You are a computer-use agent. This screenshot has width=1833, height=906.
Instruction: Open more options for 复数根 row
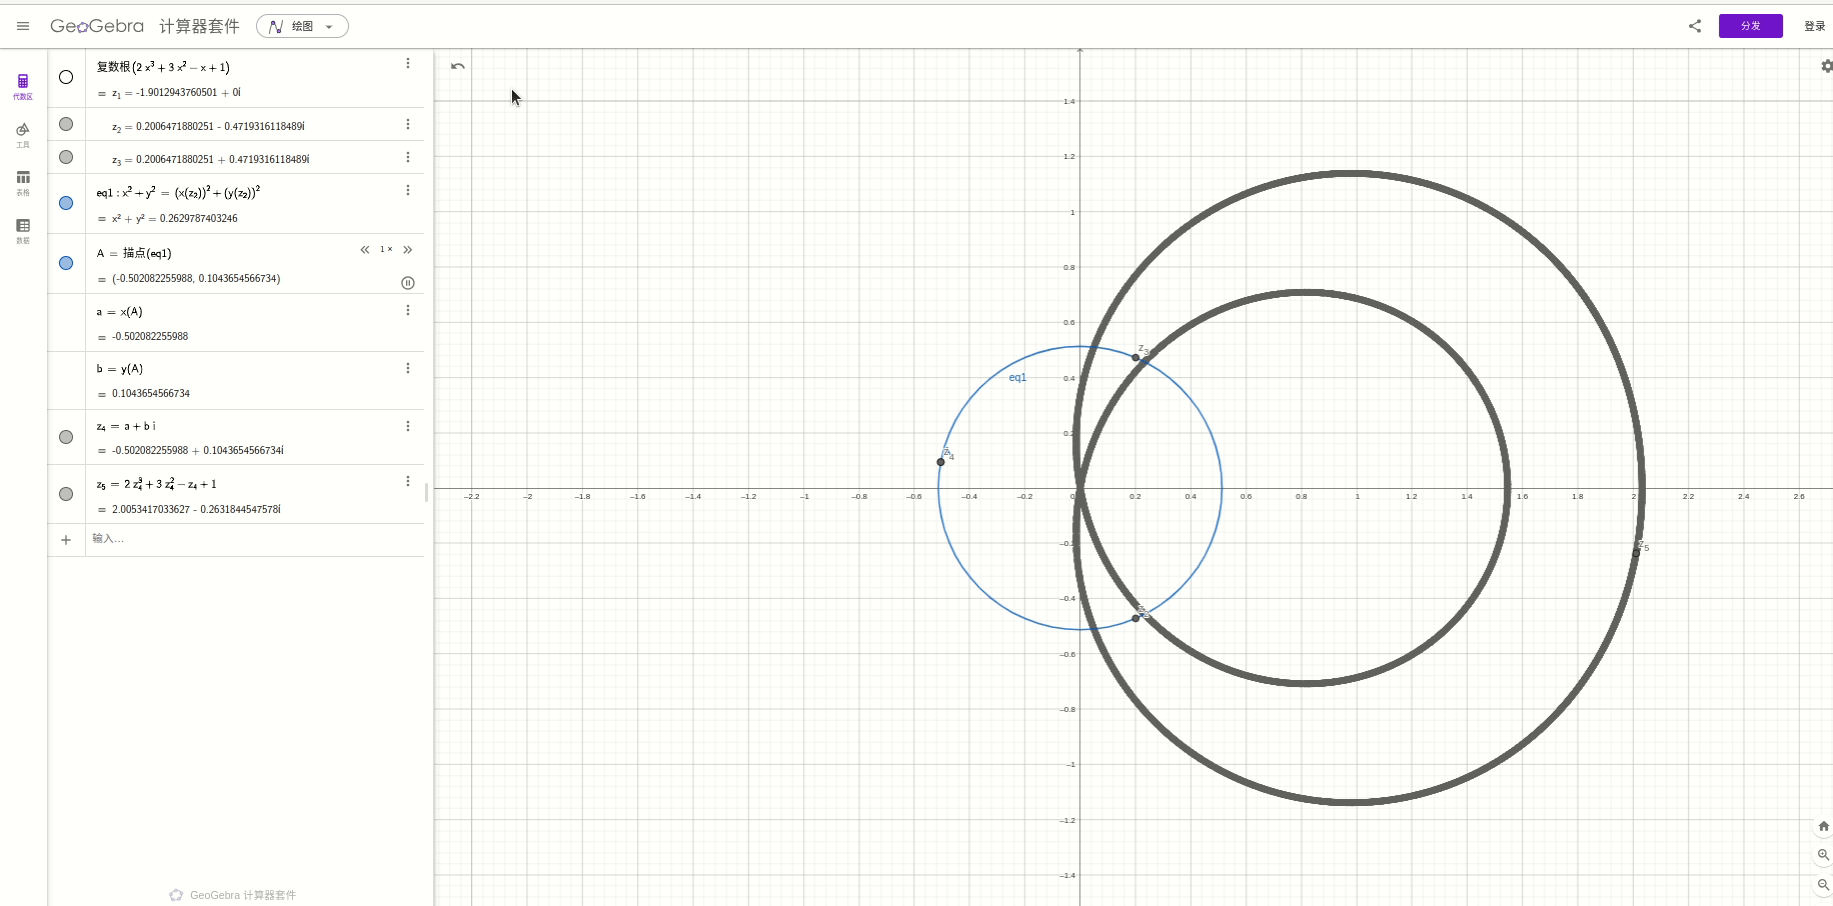point(408,63)
